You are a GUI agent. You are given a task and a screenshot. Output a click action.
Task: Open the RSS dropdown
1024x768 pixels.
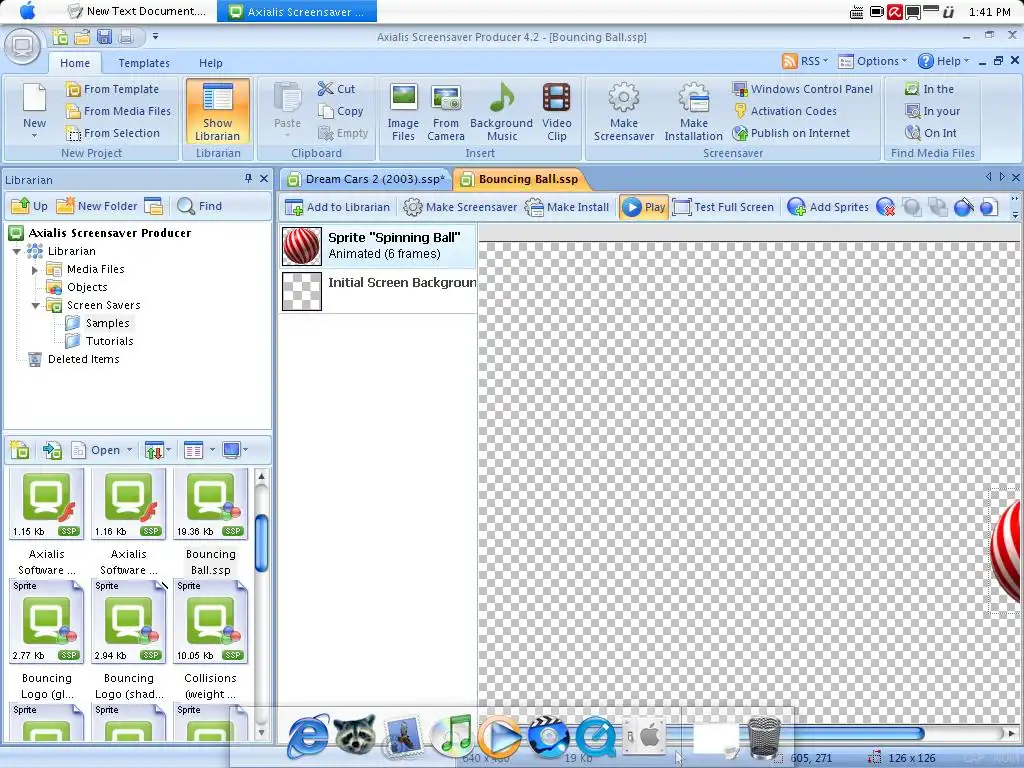[x=805, y=61]
